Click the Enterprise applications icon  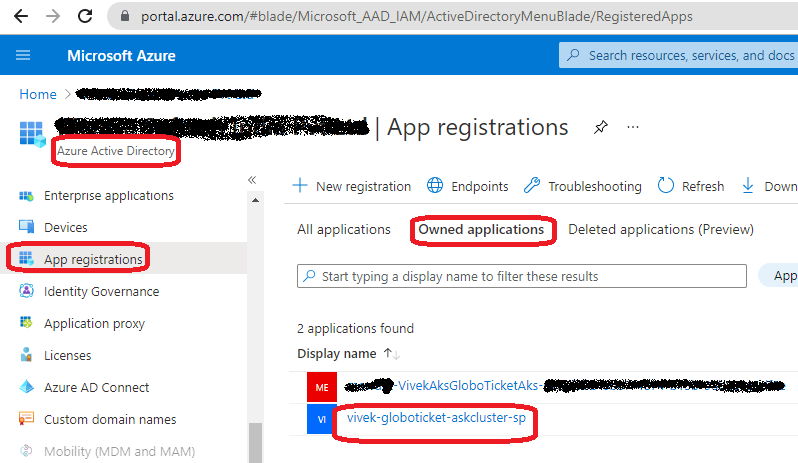pos(26,196)
